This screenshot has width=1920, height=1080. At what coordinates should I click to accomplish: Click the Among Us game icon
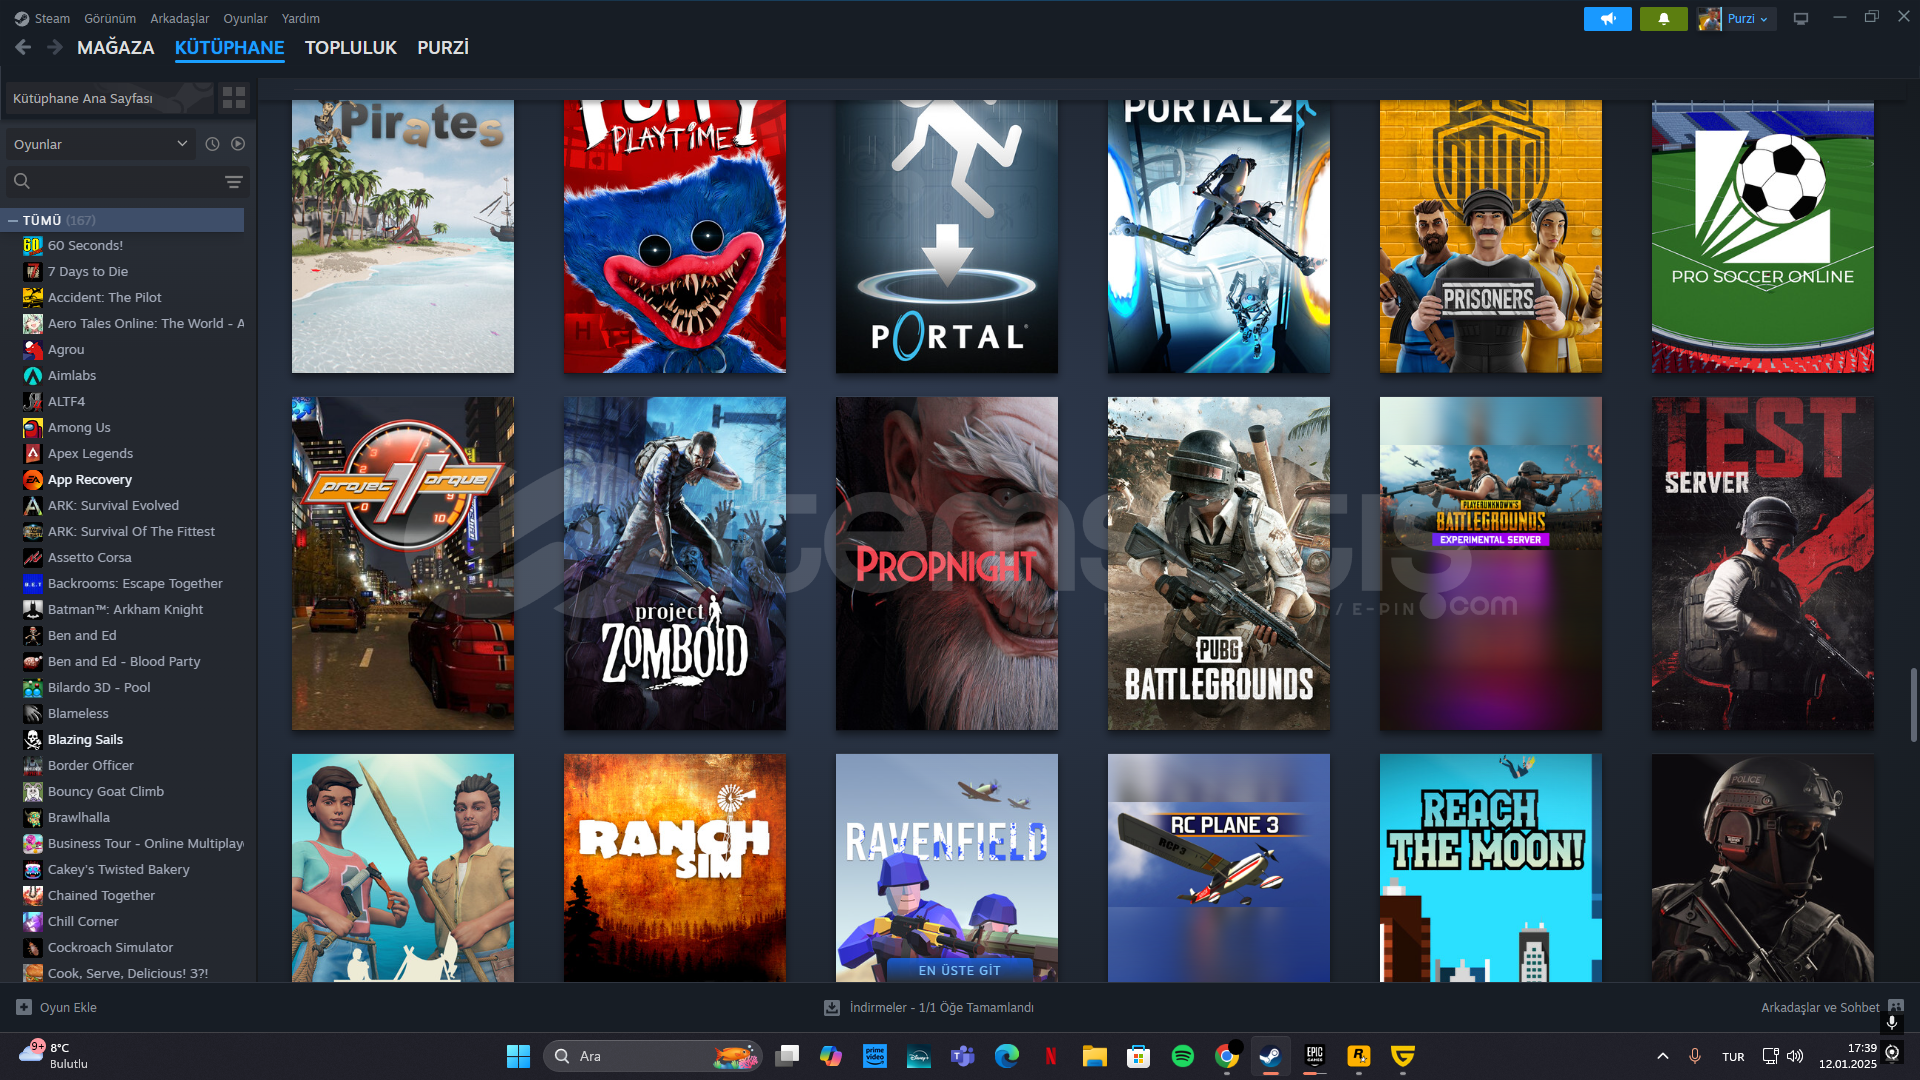tap(33, 427)
